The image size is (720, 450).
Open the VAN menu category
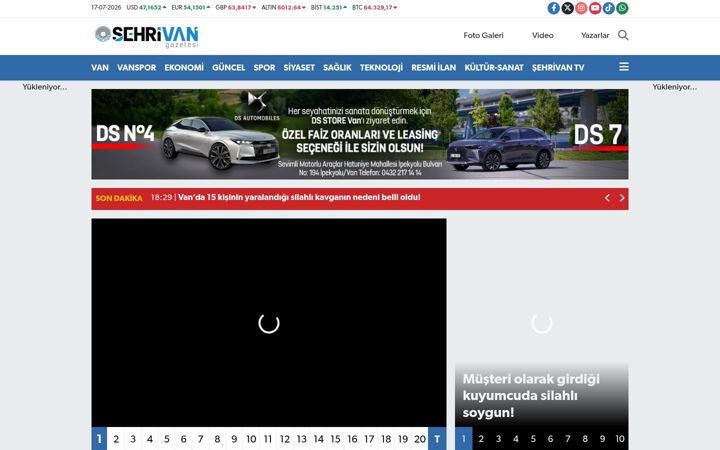[100, 68]
